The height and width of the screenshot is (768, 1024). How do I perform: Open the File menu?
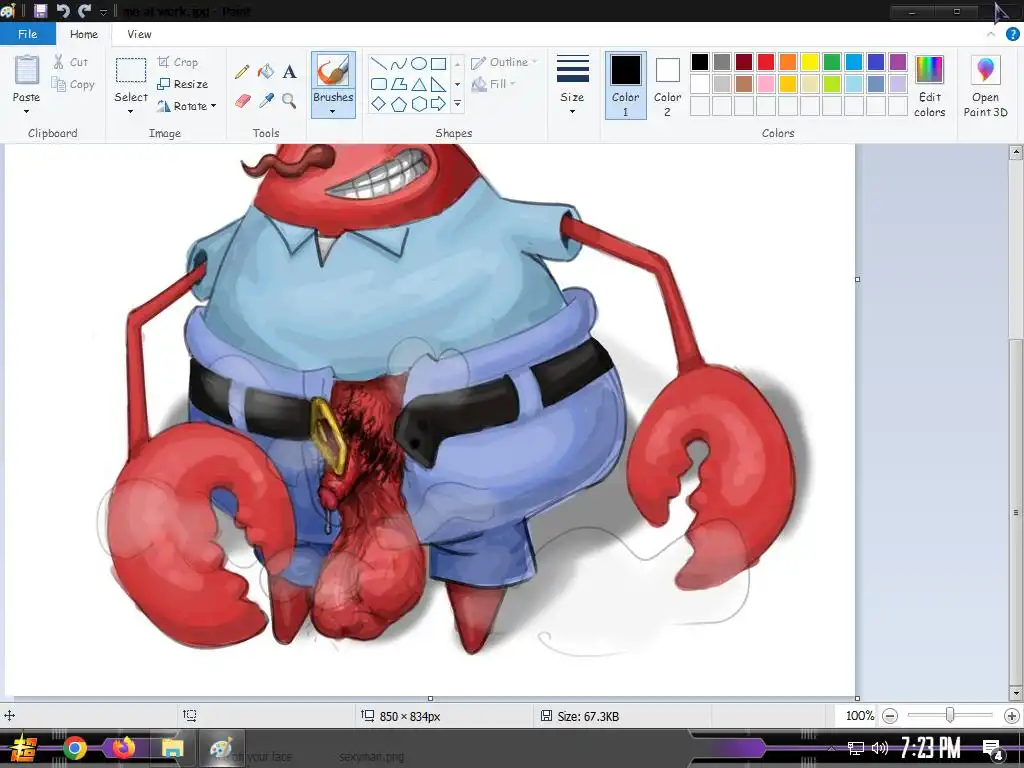(27, 34)
